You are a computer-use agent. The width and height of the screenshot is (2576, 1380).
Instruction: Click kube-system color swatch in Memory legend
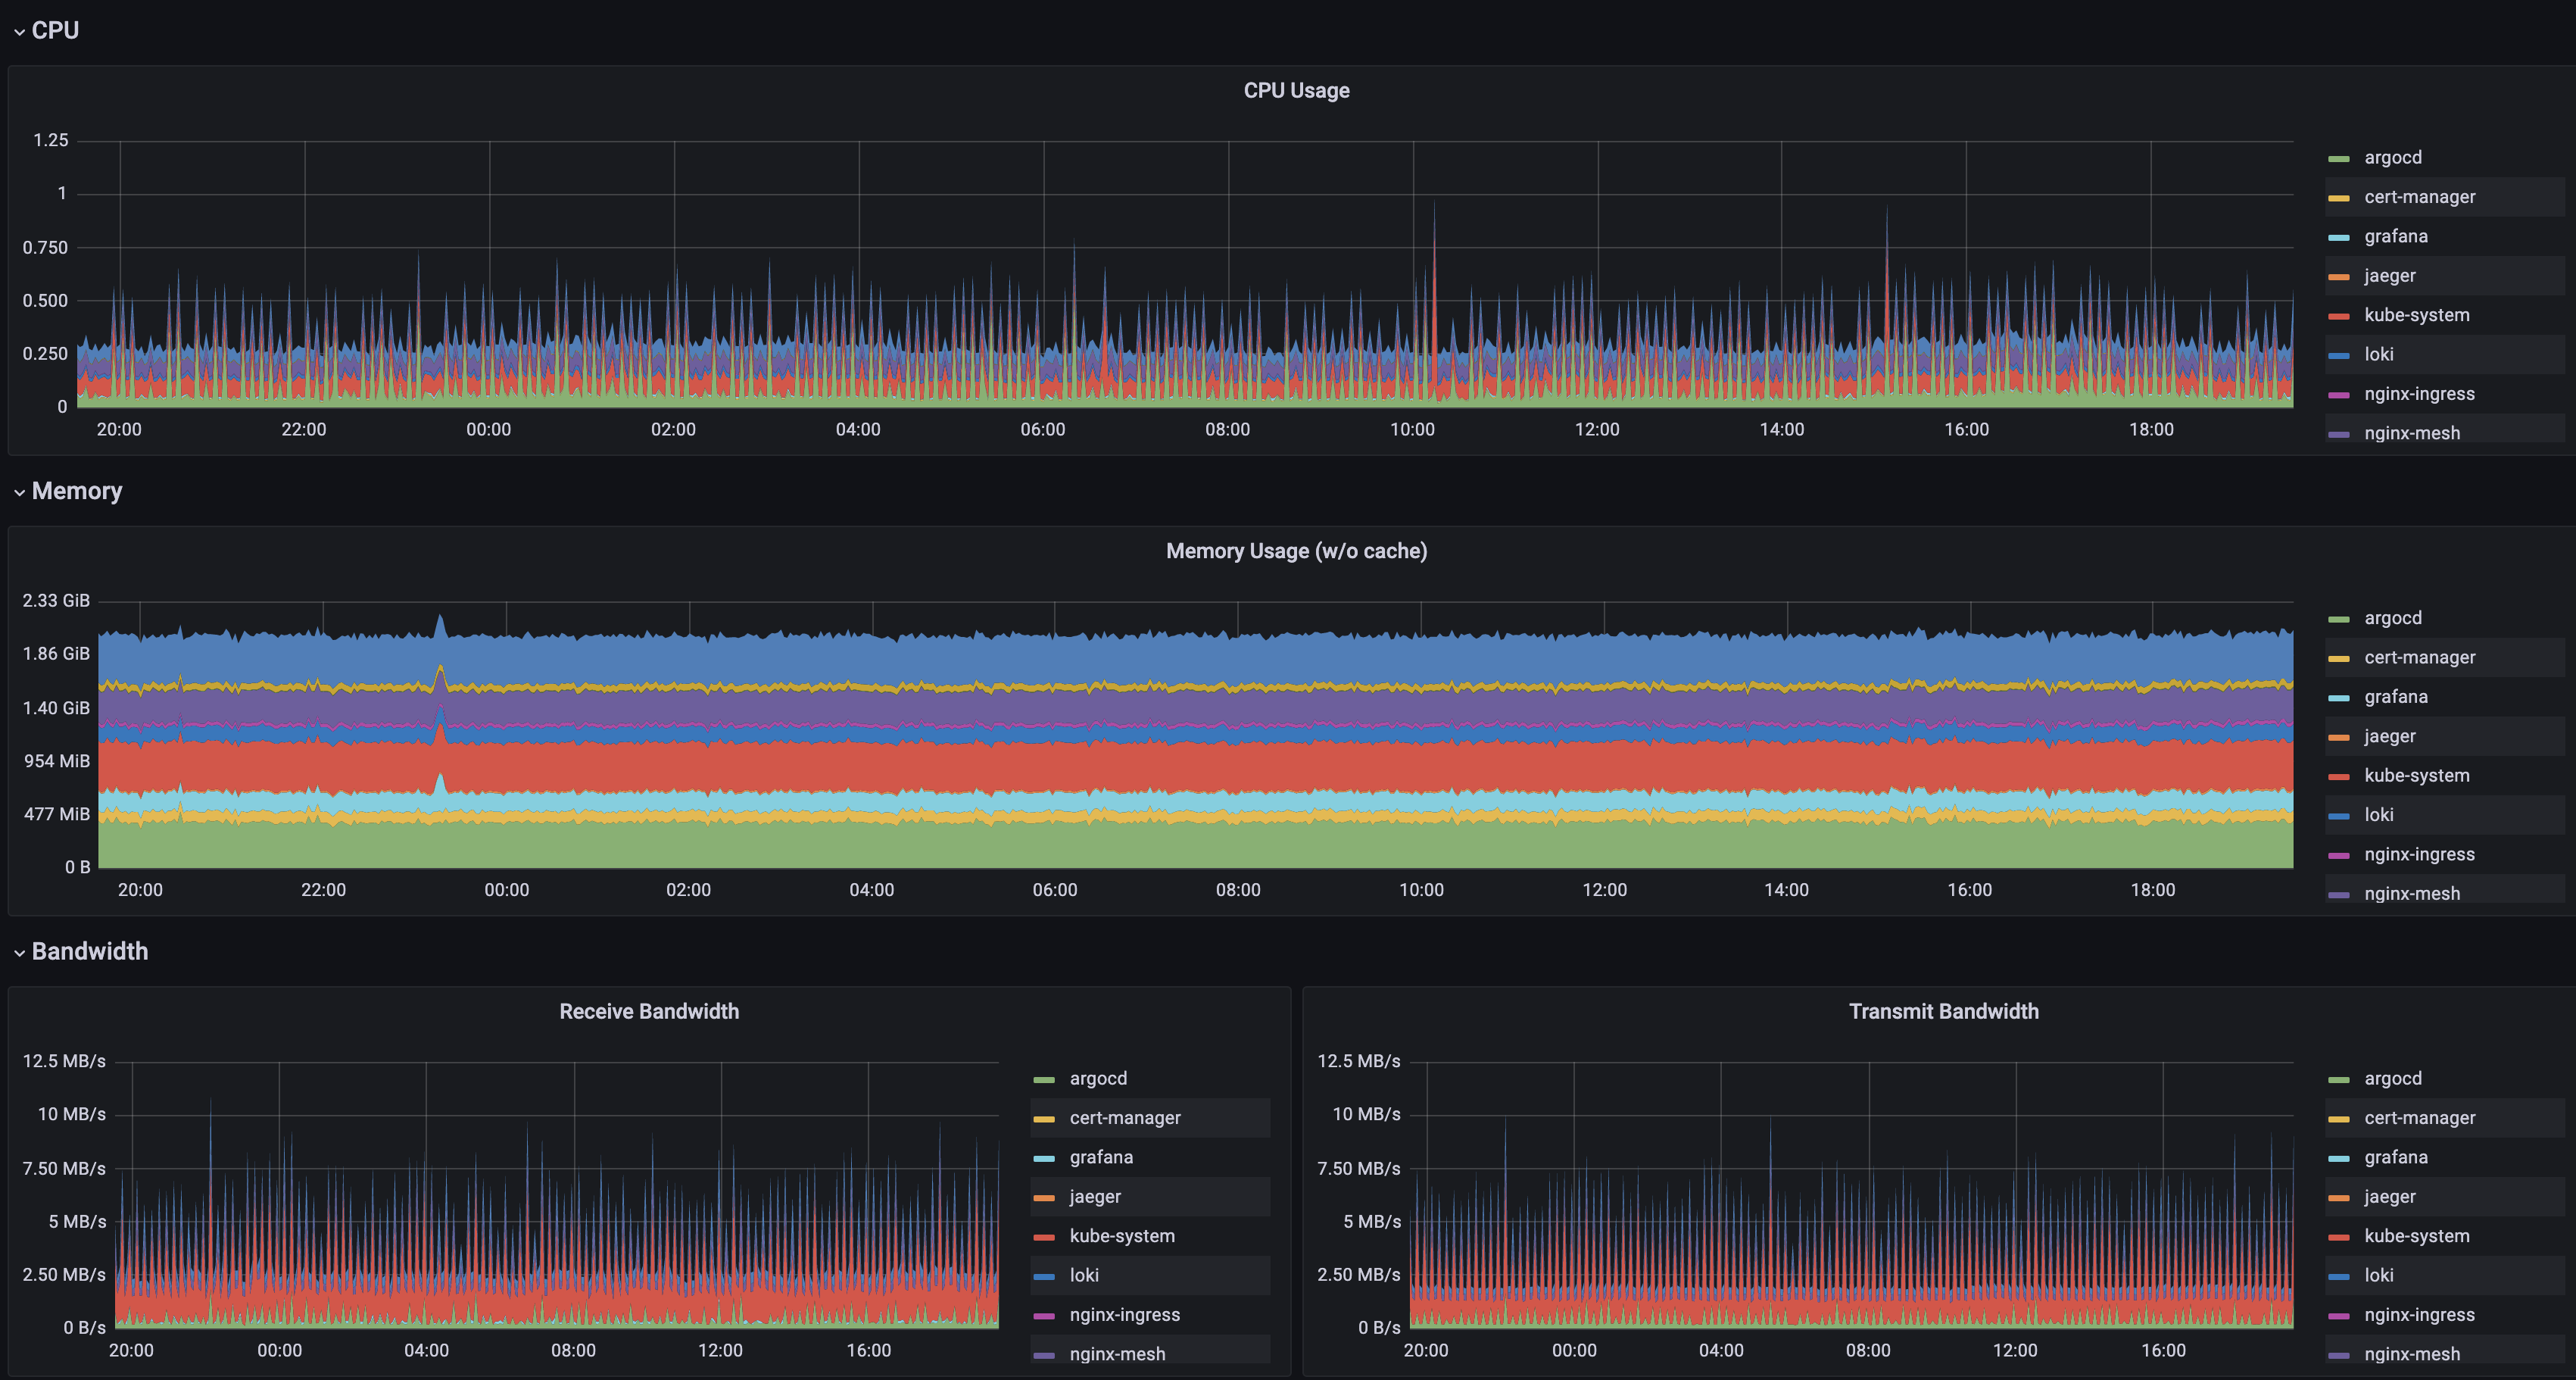pos(2339,777)
